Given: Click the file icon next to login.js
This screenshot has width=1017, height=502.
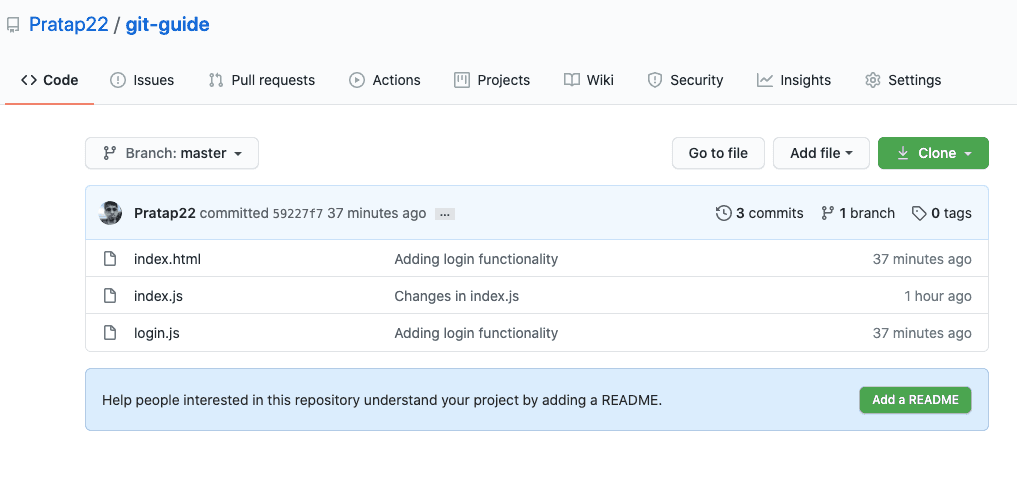Looking at the screenshot, I should [x=110, y=333].
